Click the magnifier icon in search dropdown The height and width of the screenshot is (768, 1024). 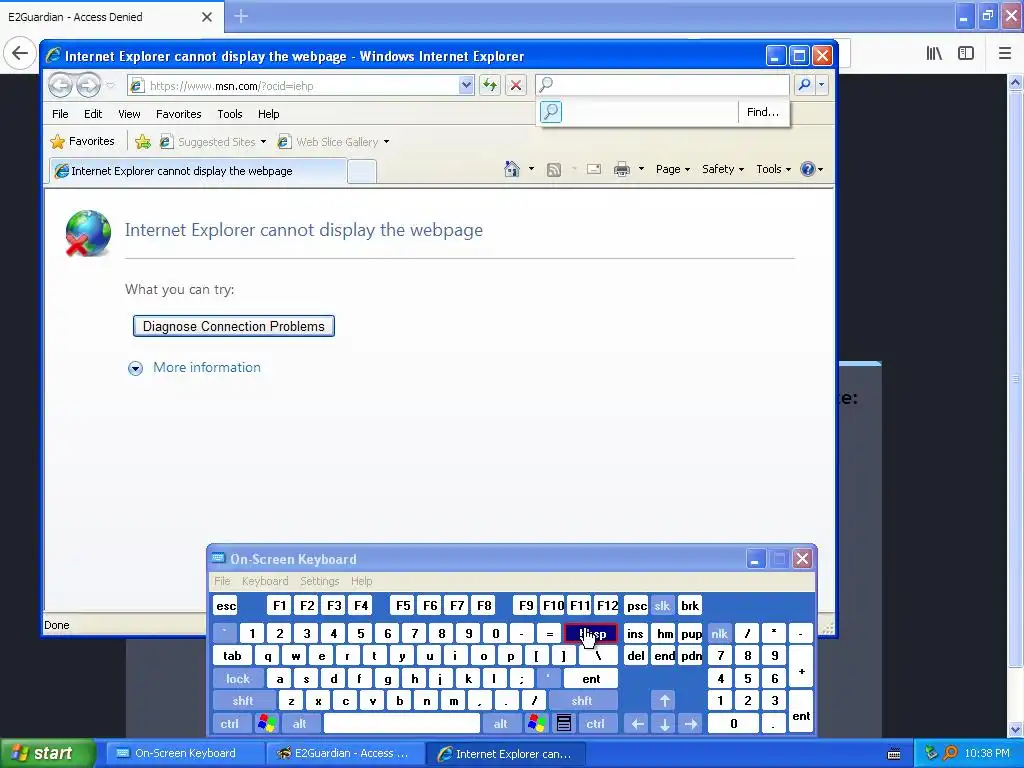click(x=551, y=112)
